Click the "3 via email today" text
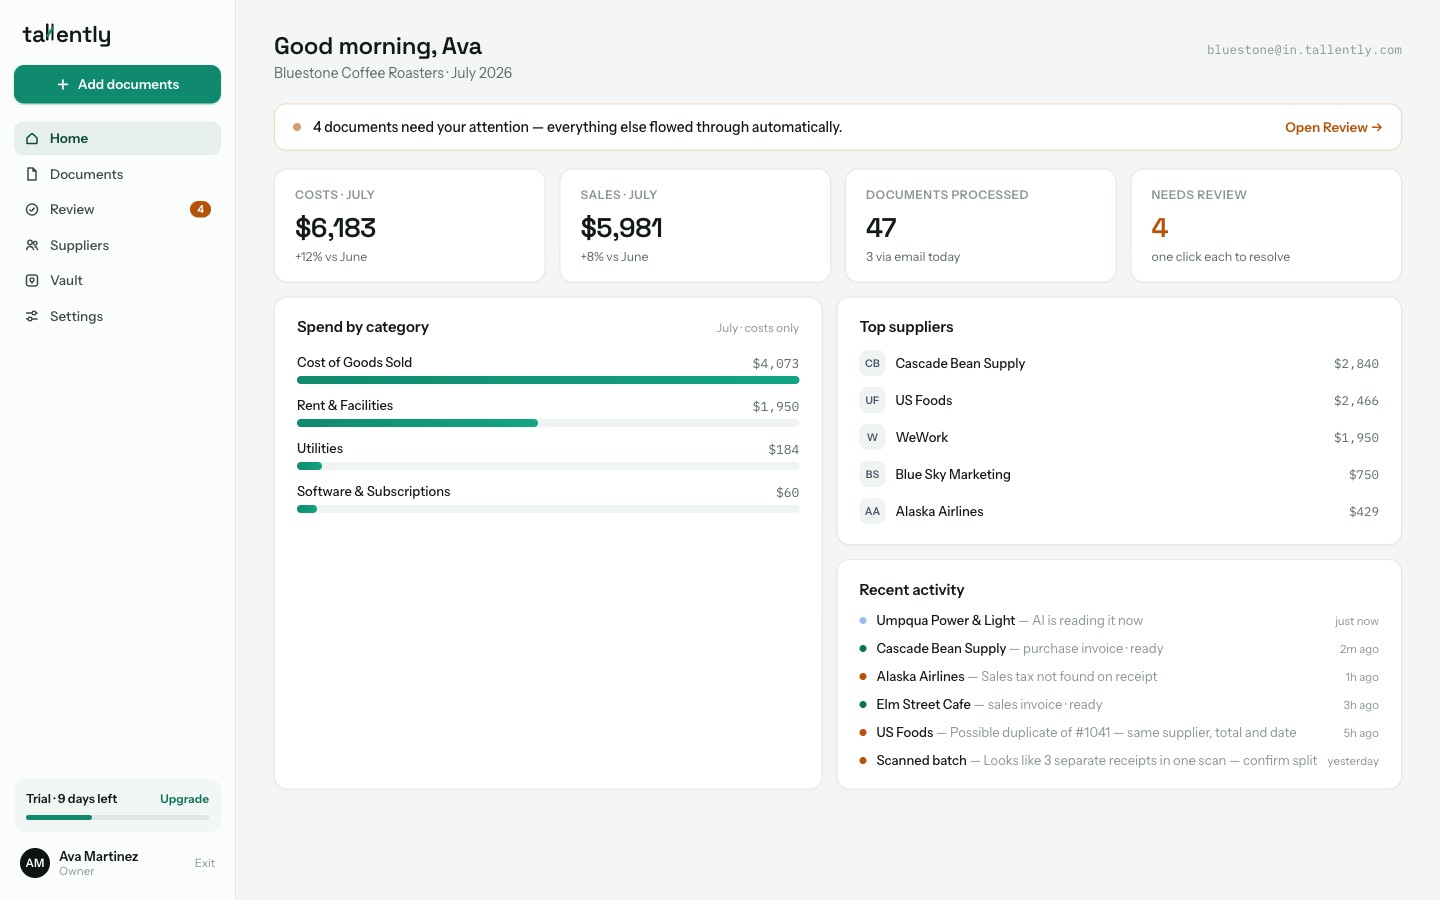 [913, 257]
